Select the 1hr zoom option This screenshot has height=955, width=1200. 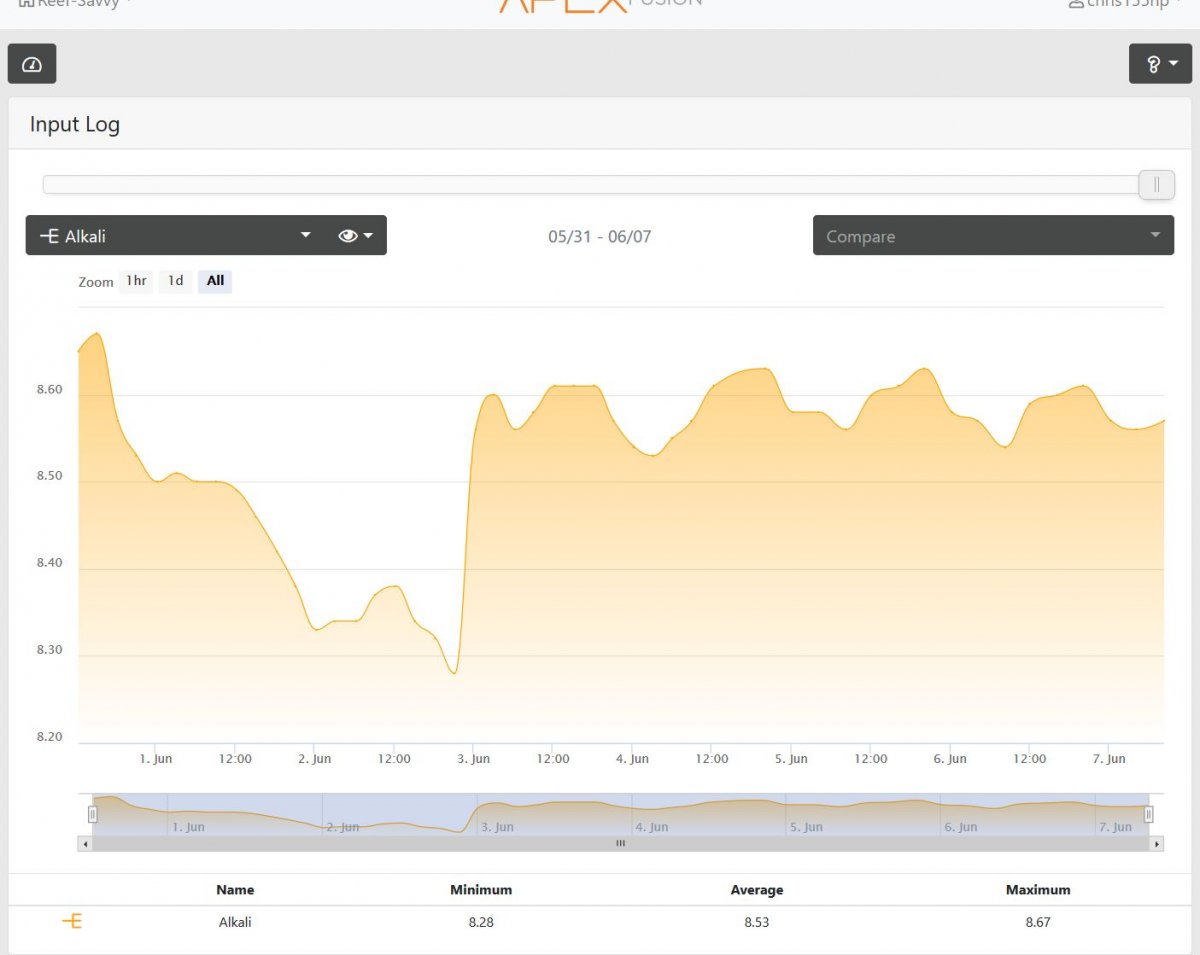click(136, 281)
